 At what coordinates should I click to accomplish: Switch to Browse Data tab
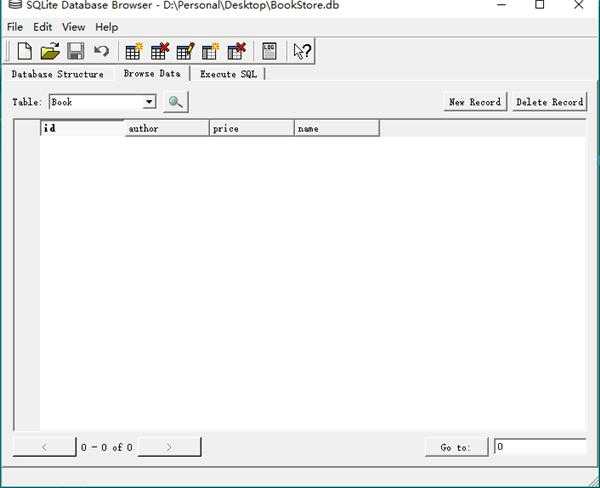pyautogui.click(x=152, y=73)
